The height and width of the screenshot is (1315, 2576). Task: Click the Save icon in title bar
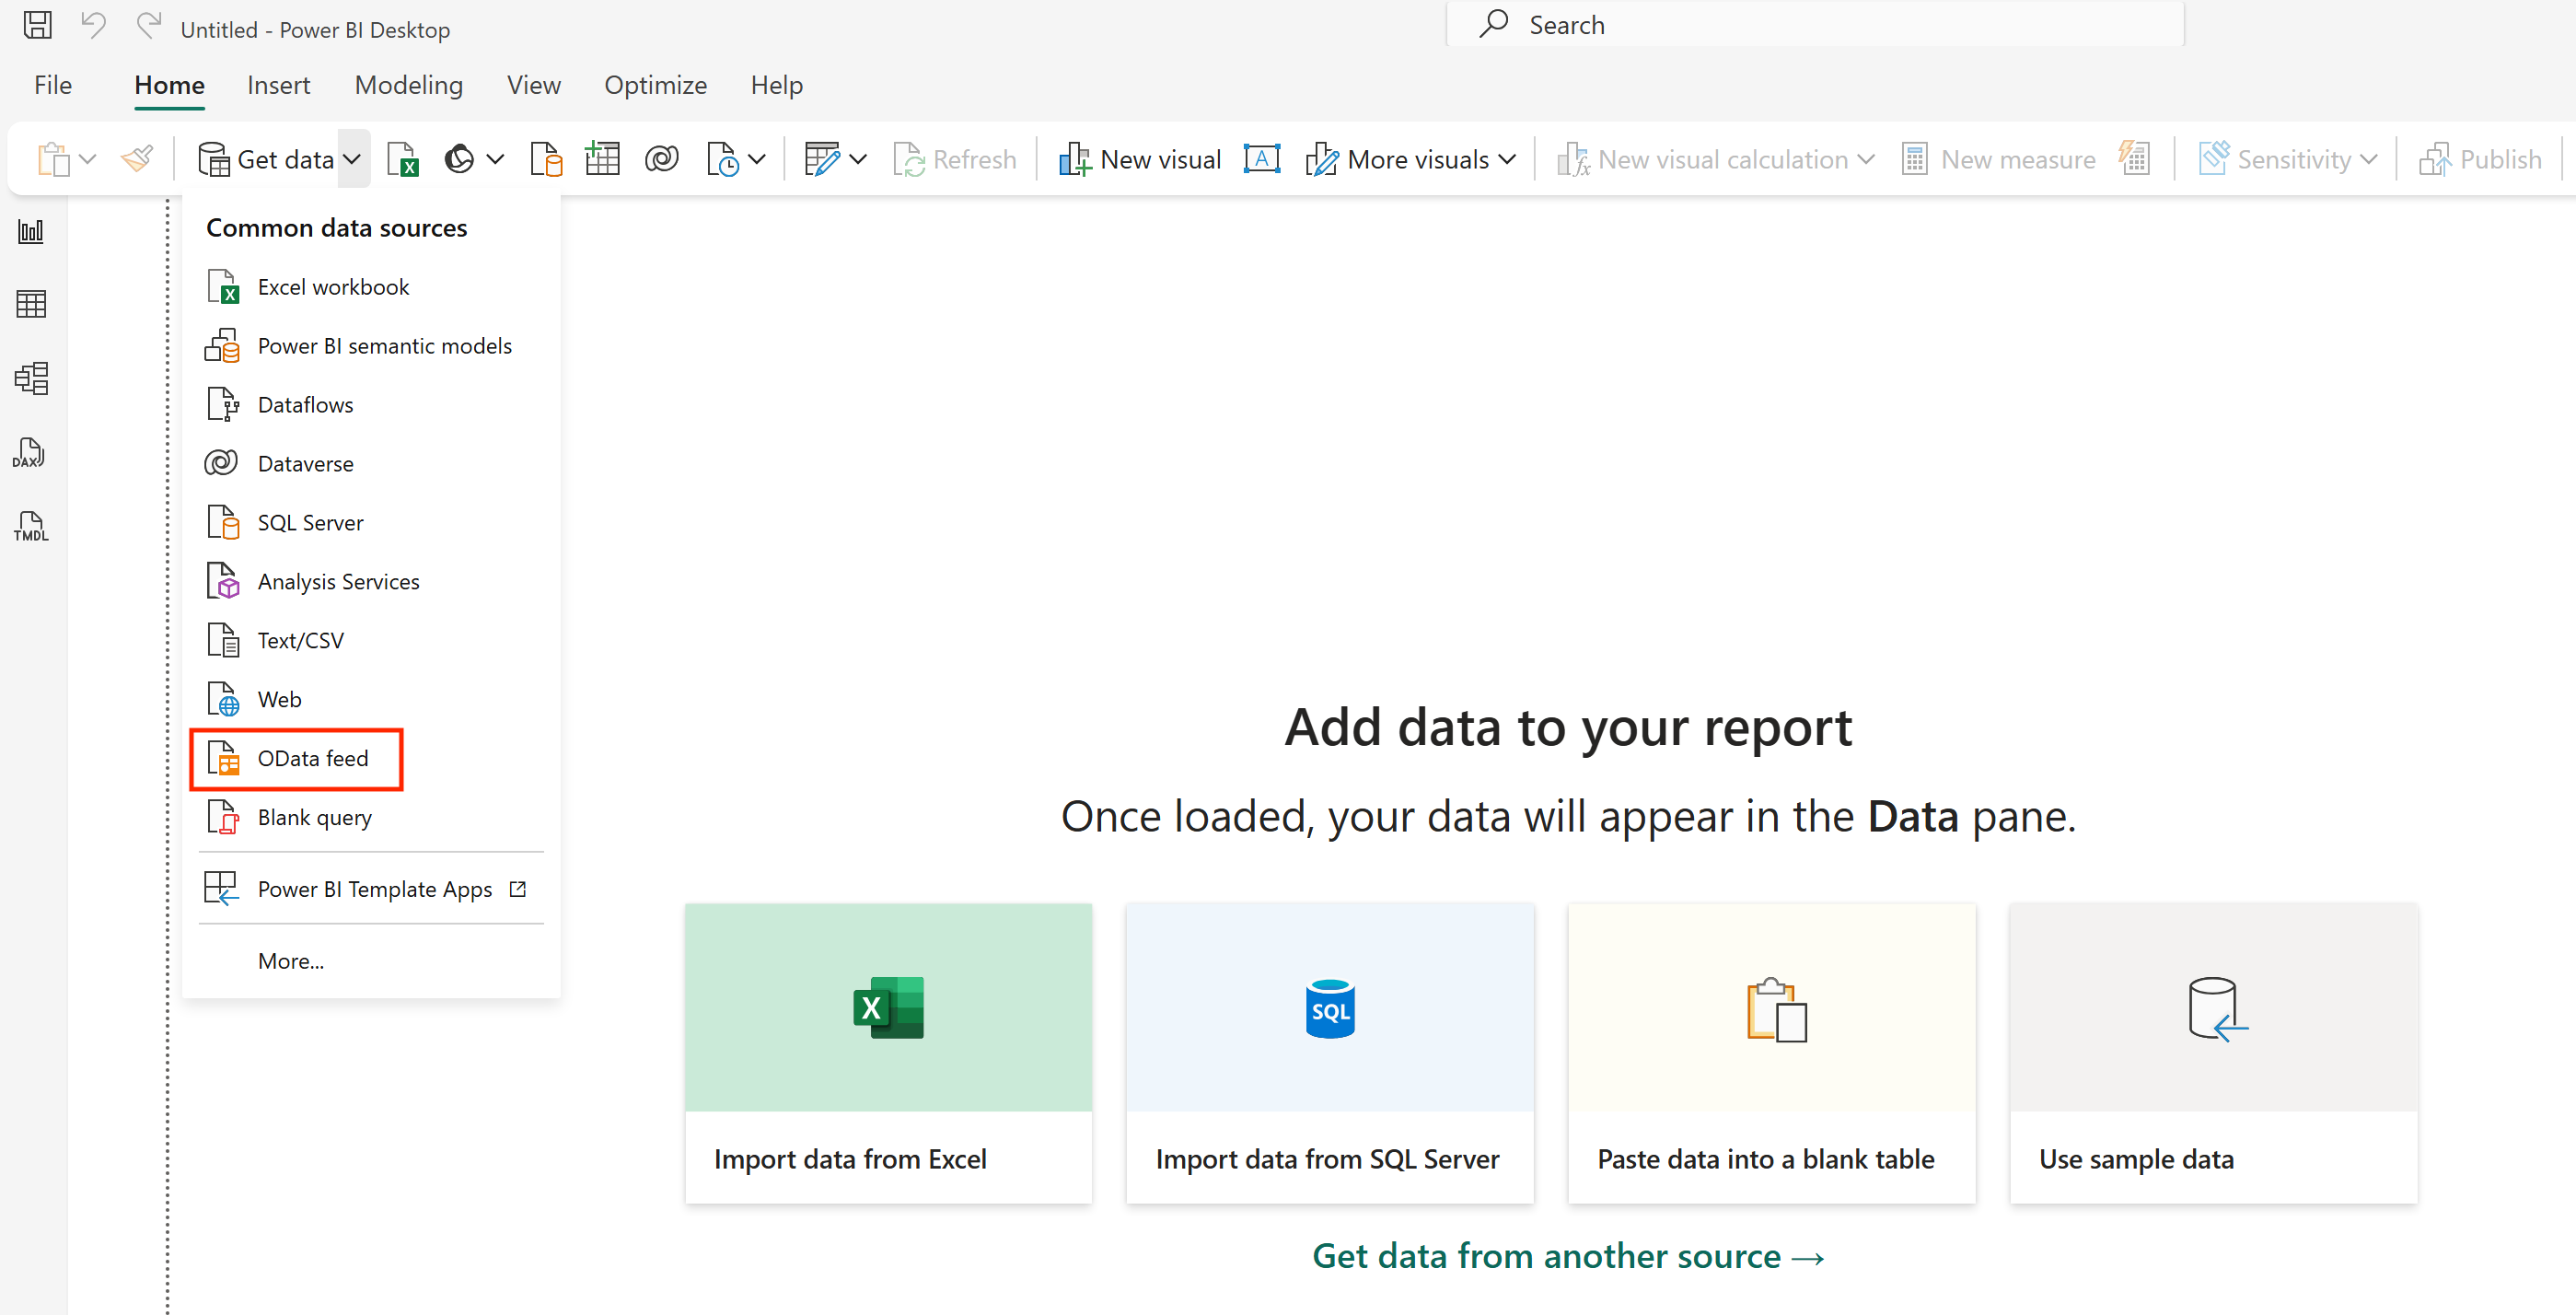(37, 25)
